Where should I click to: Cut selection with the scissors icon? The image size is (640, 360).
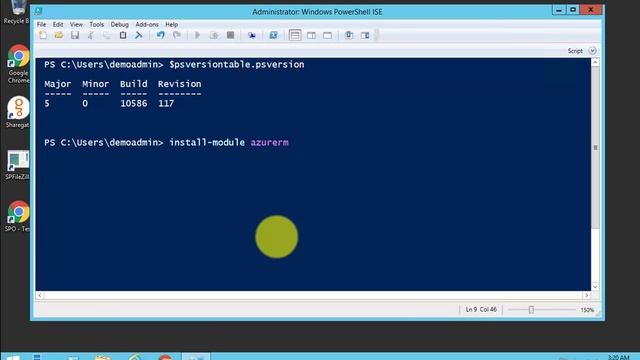pyautogui.click(x=91, y=36)
